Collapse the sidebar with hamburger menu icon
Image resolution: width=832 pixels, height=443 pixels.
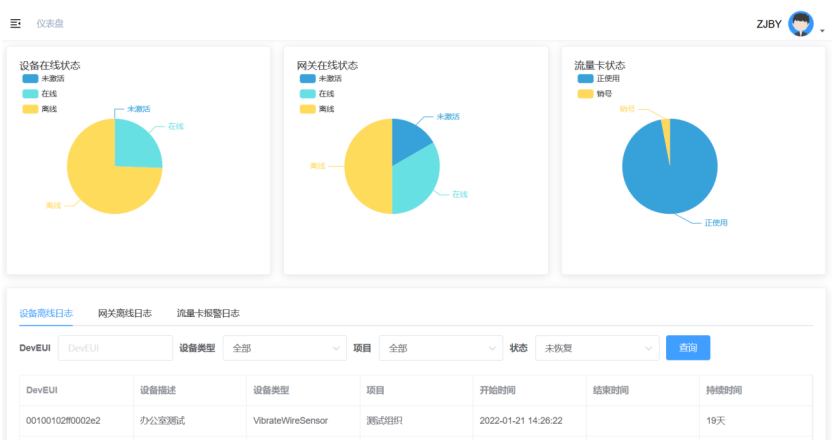15,23
